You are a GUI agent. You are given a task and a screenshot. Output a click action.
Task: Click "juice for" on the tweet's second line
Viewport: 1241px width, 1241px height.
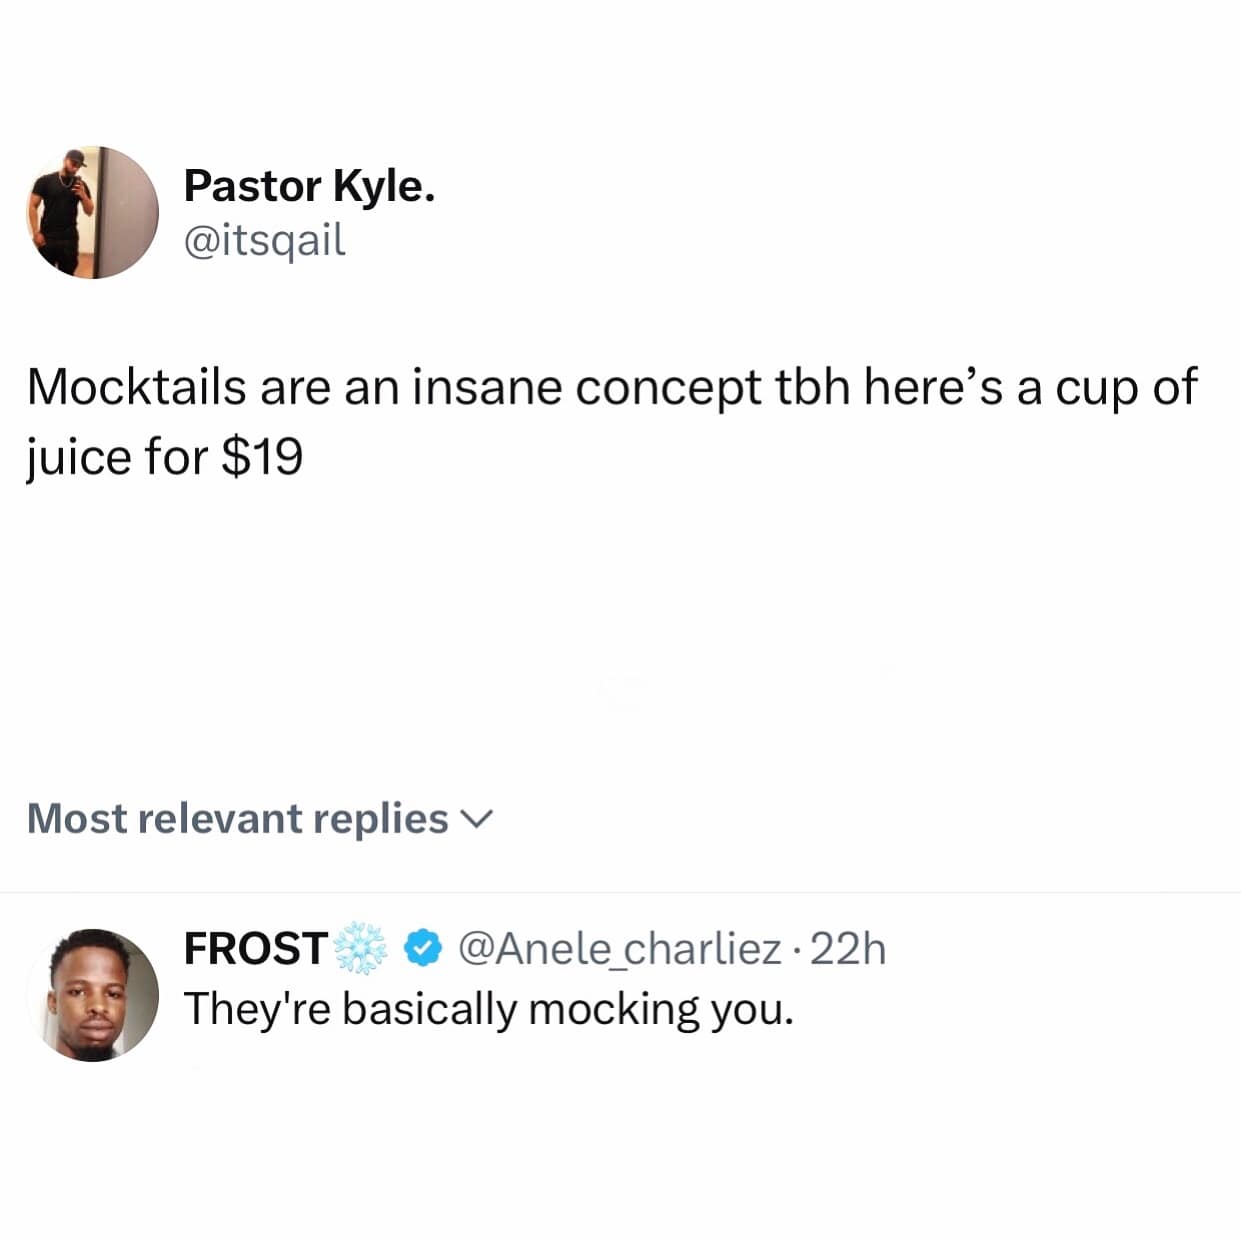[117, 457]
